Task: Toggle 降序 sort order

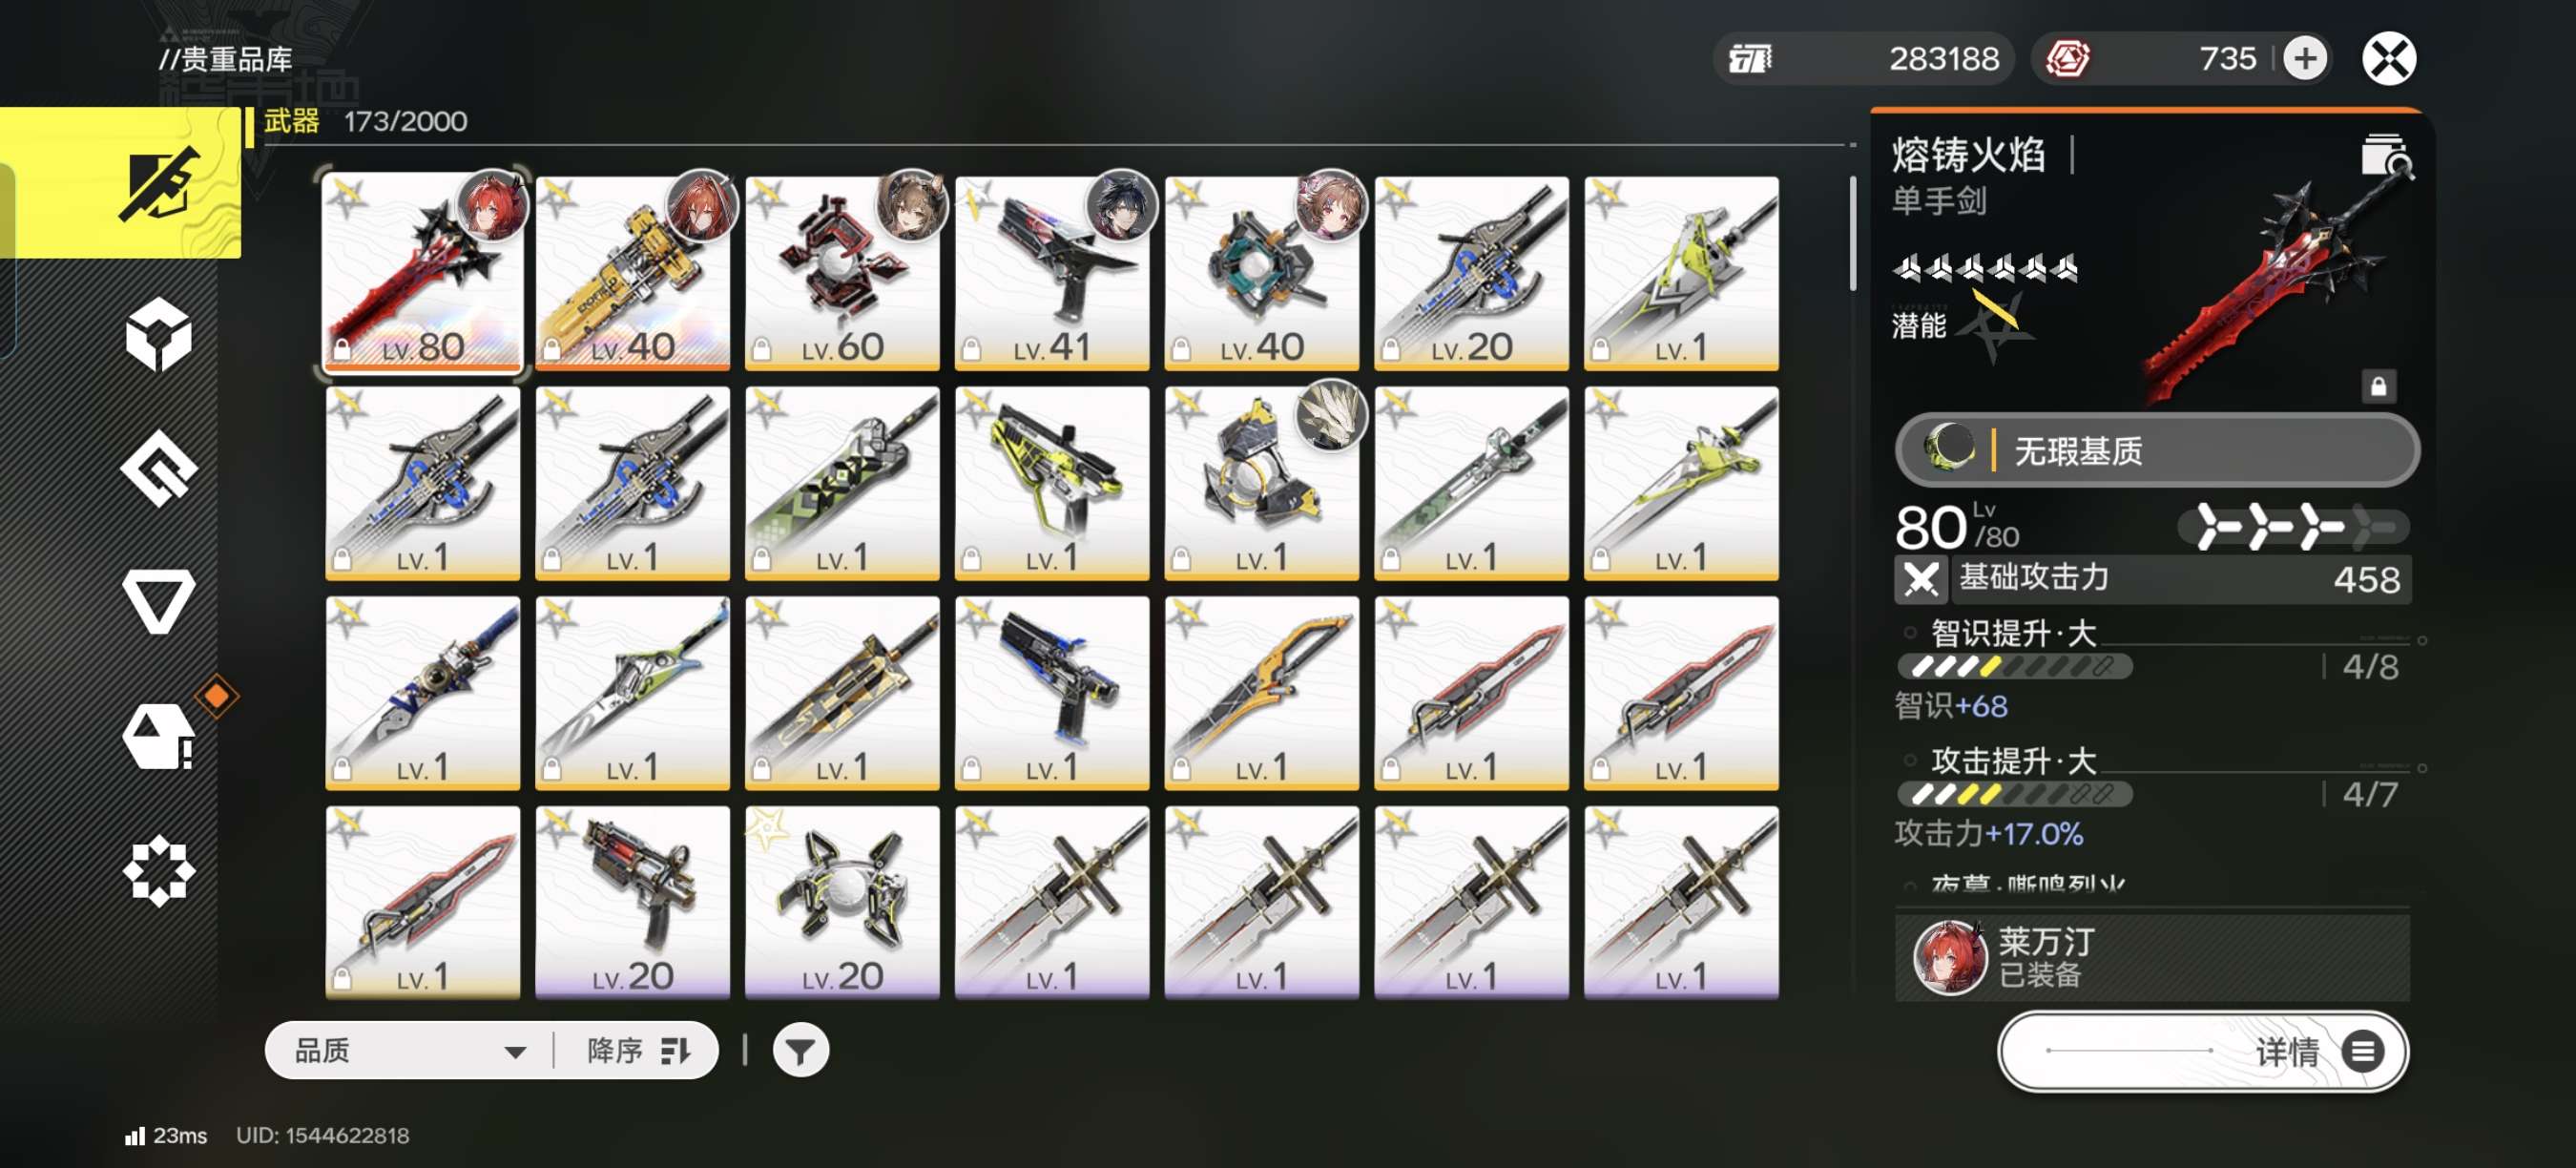Action: 638,1050
